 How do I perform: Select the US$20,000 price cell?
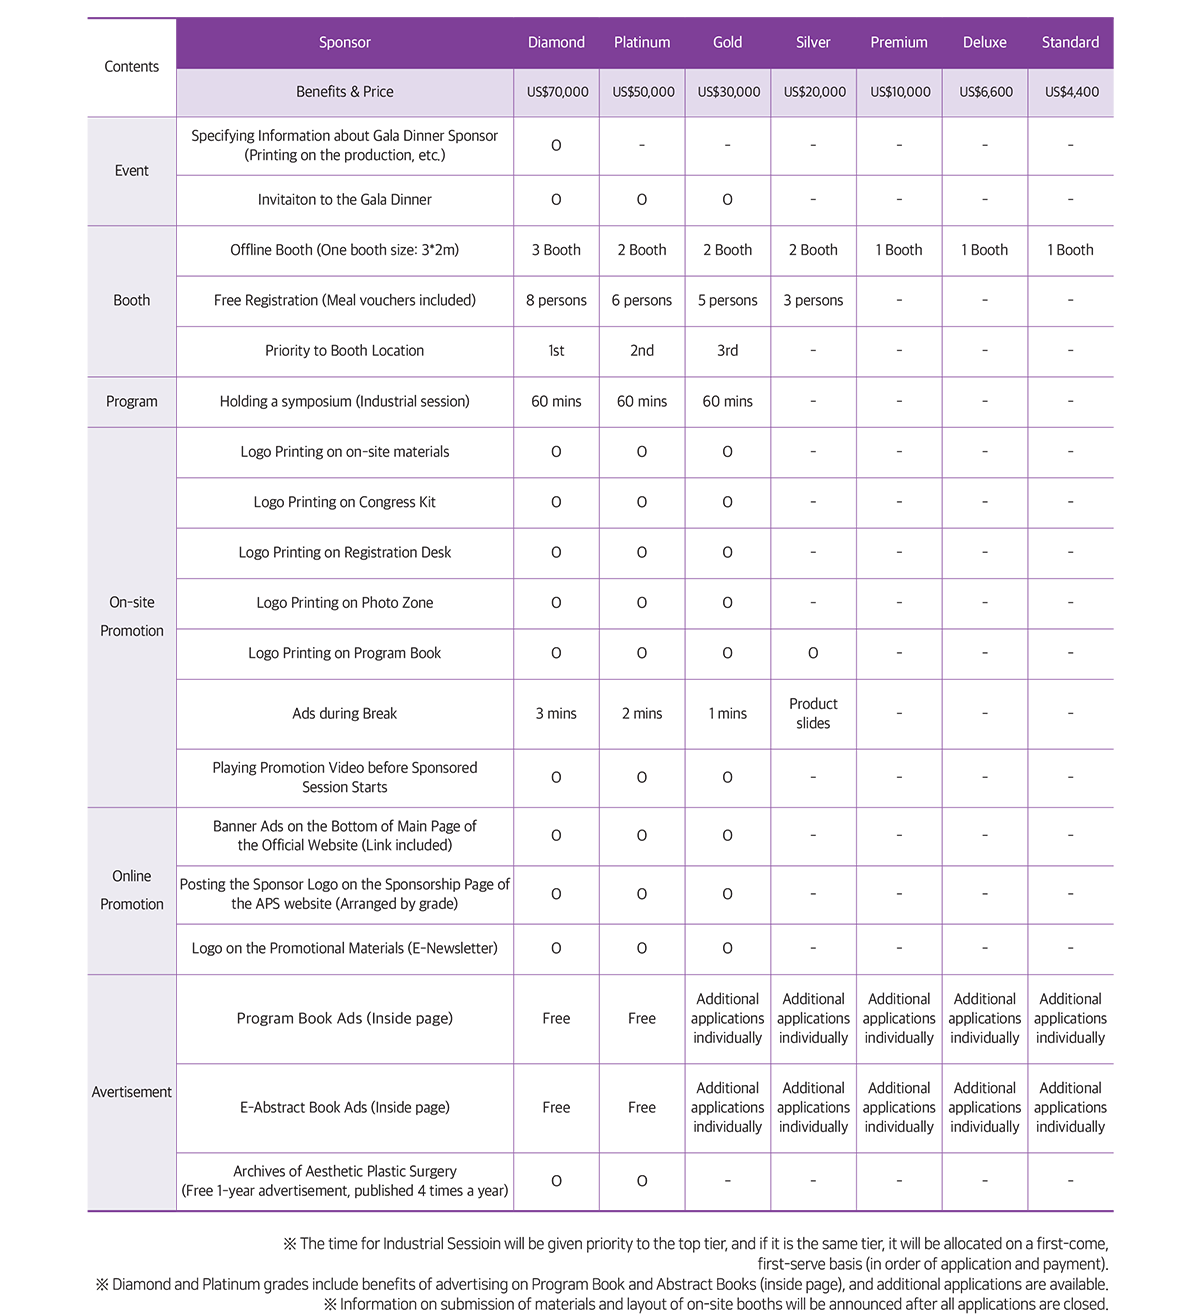tap(814, 92)
